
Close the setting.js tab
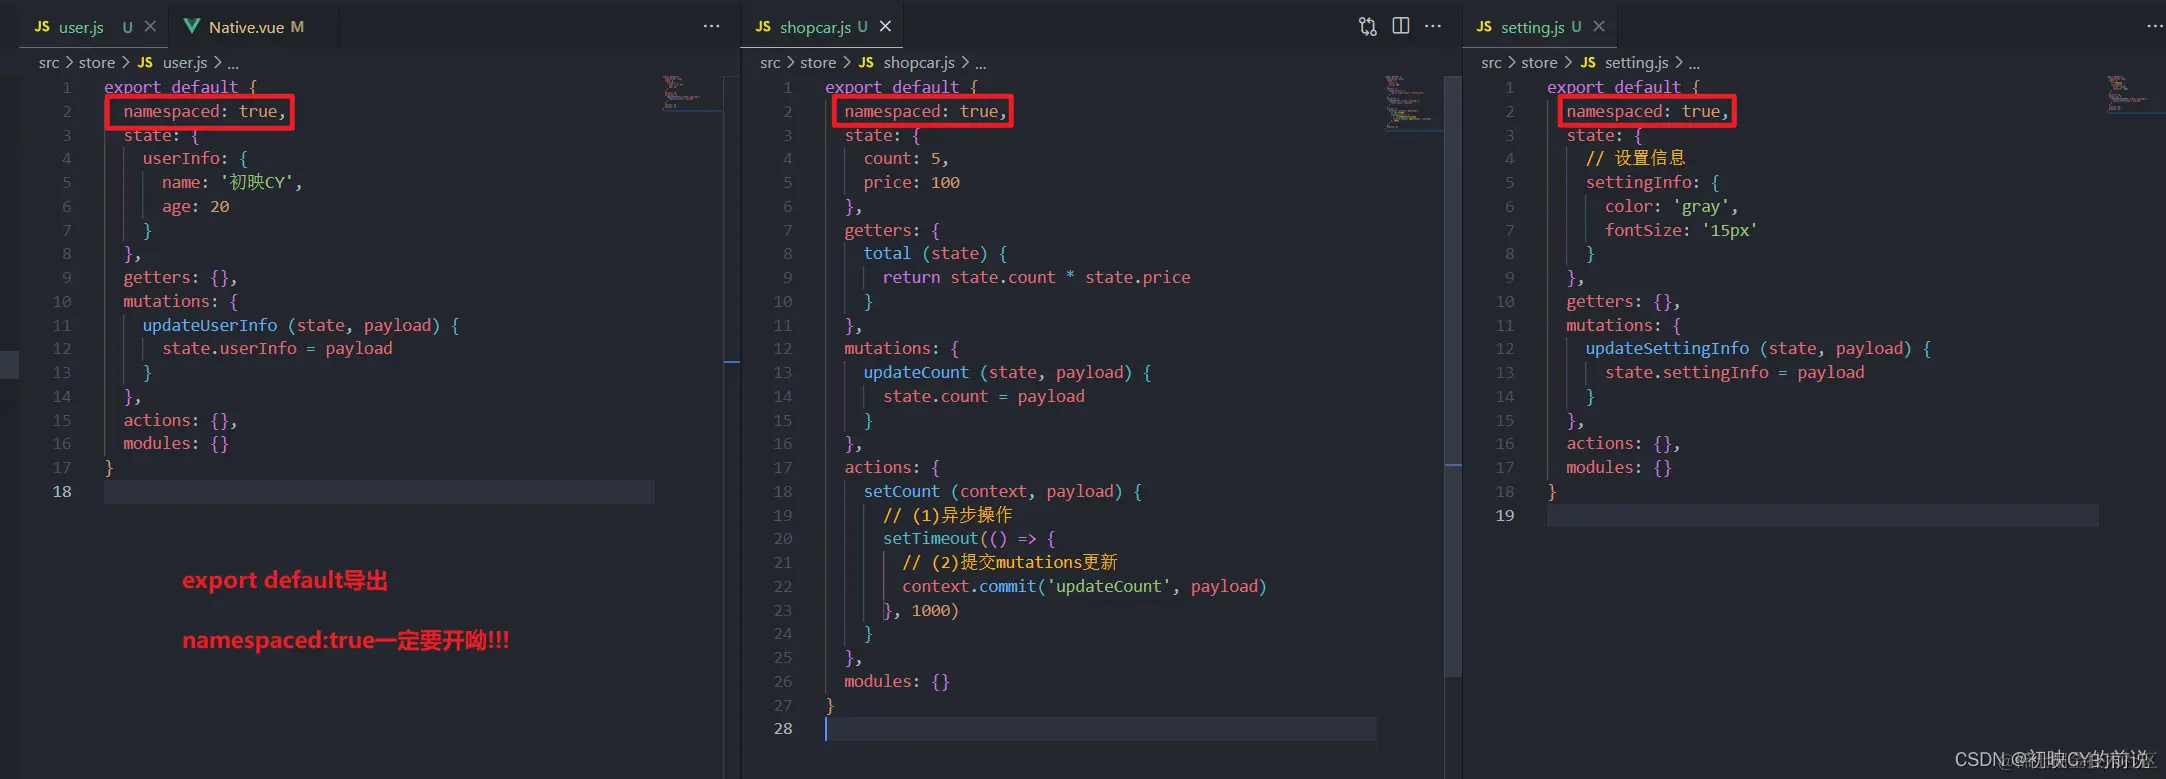1599,27
